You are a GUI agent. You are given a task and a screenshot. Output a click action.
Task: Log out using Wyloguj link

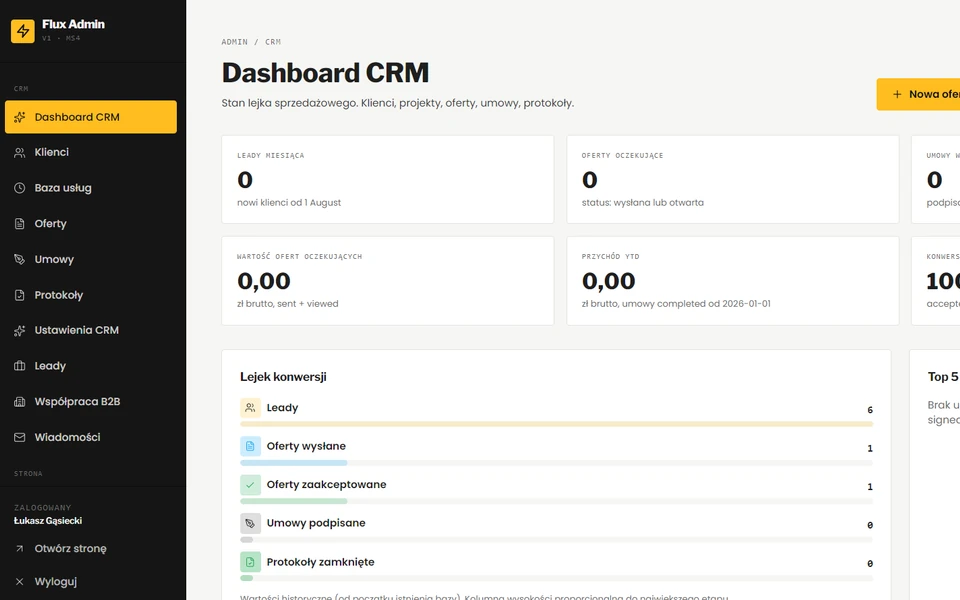[91, 582]
